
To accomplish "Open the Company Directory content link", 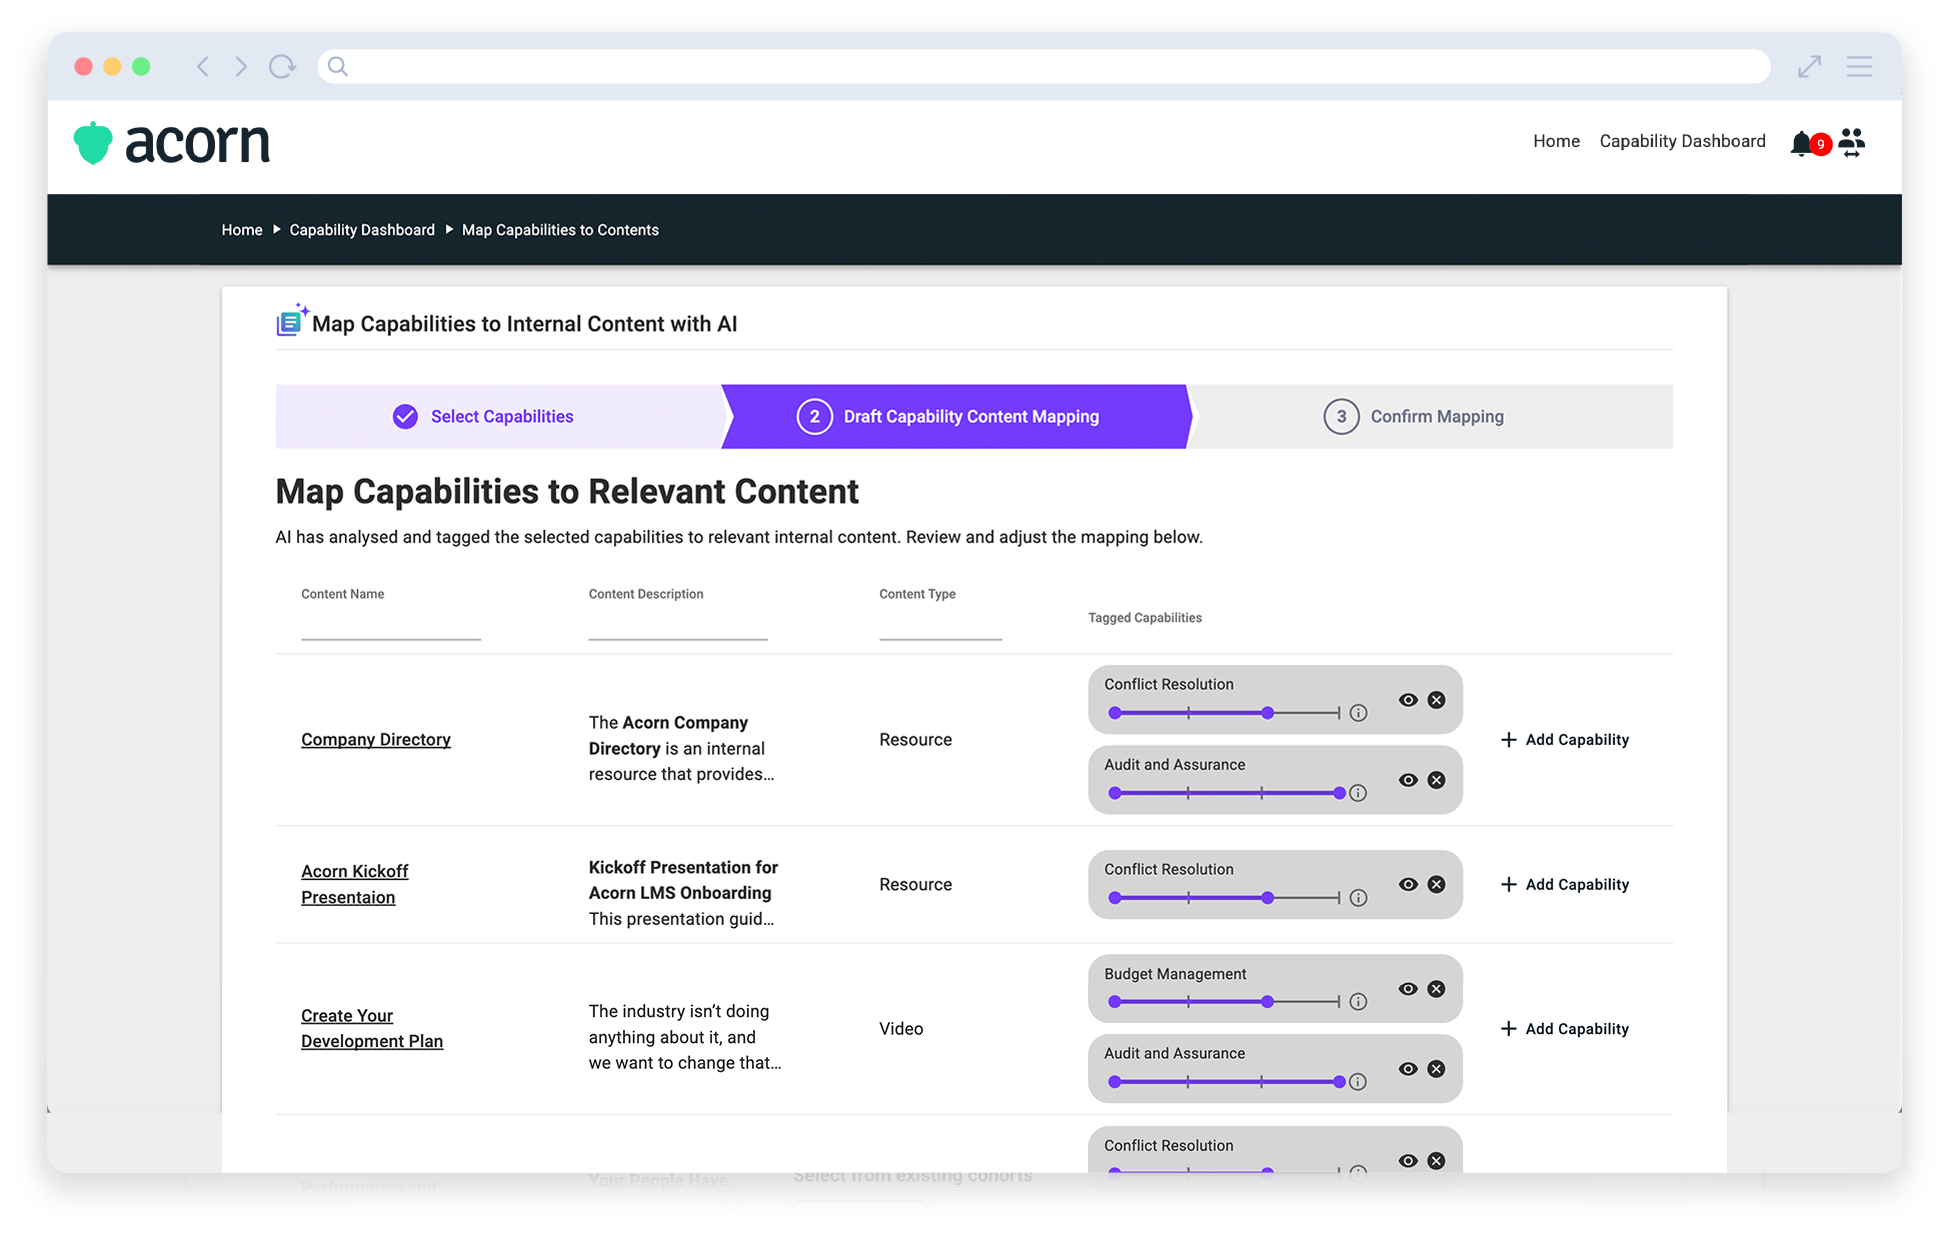I will [376, 740].
